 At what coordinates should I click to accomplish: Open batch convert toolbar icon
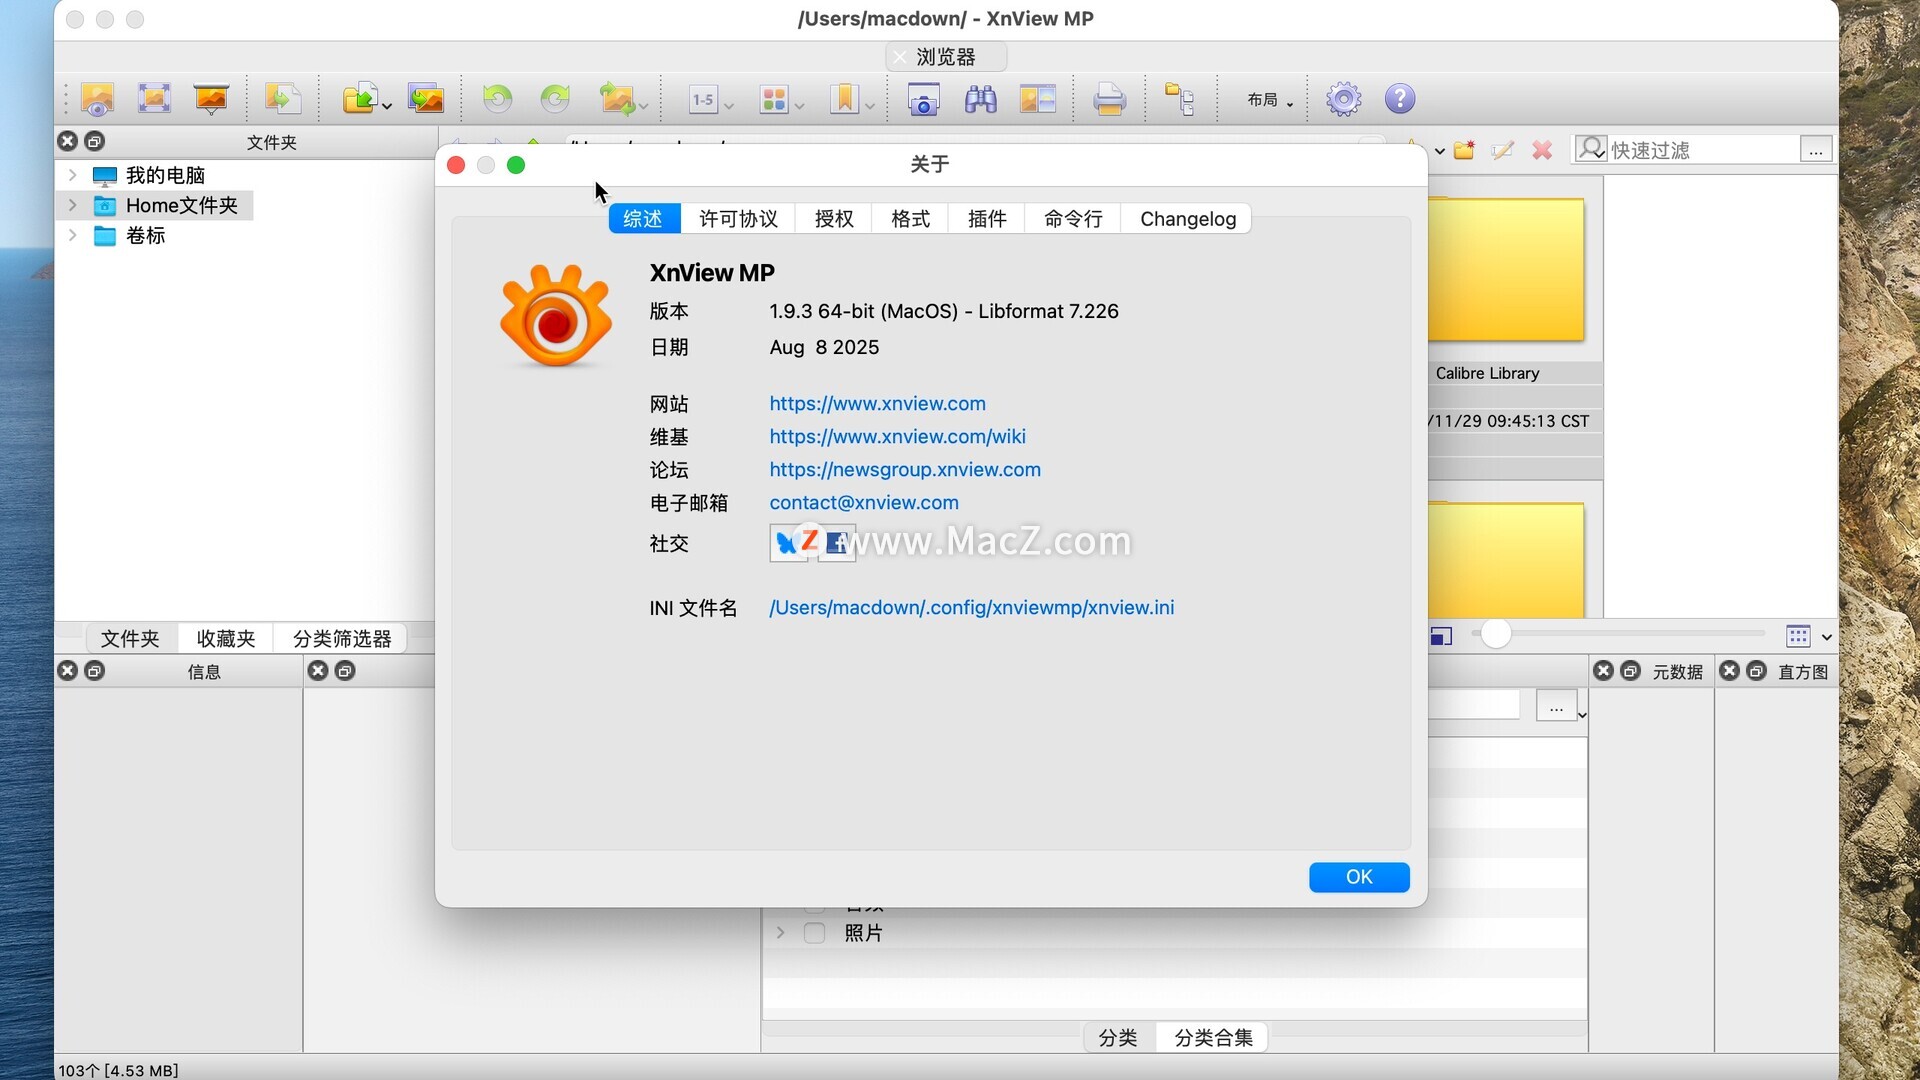pos(426,99)
